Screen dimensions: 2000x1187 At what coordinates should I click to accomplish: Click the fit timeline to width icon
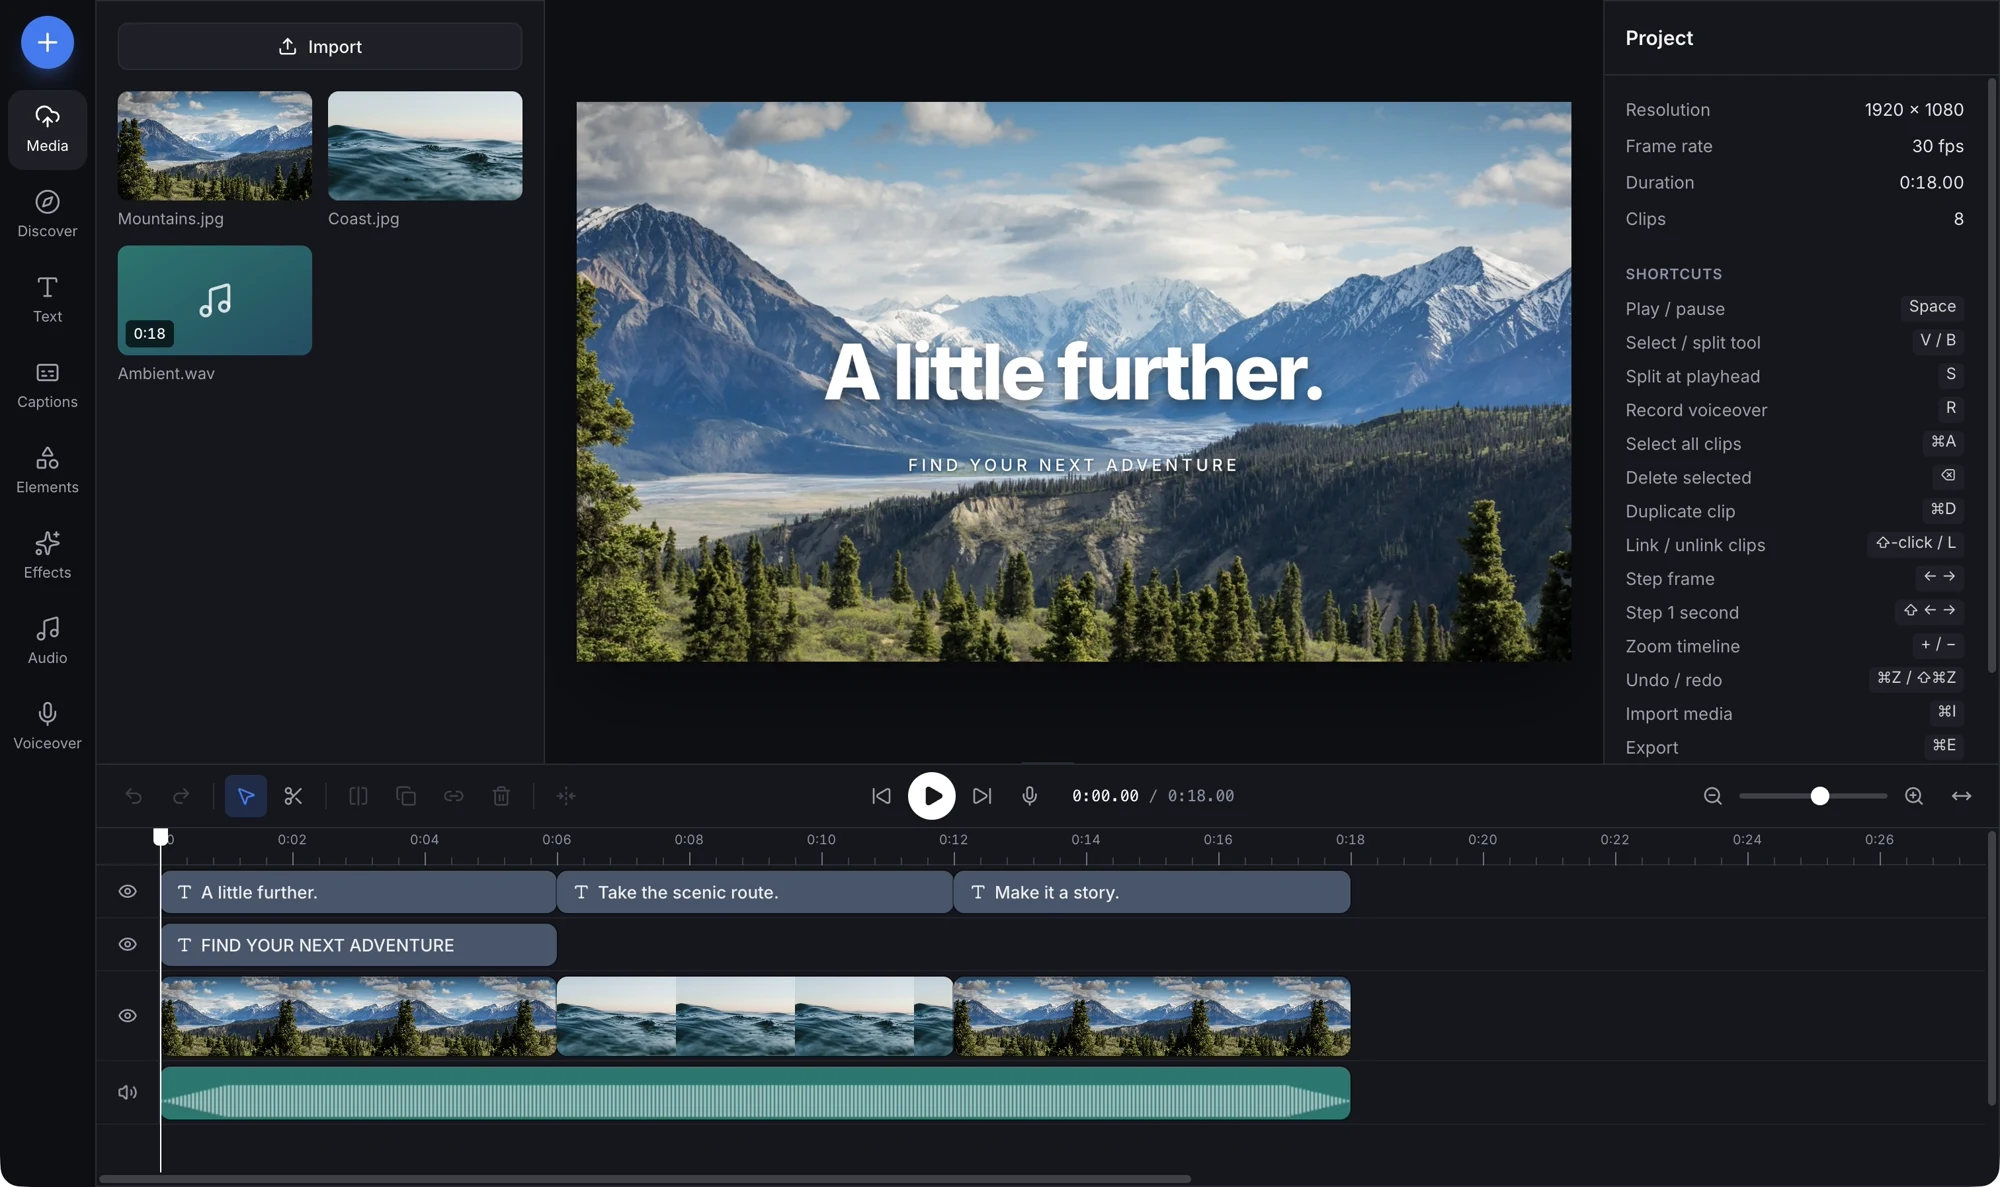(x=1962, y=796)
